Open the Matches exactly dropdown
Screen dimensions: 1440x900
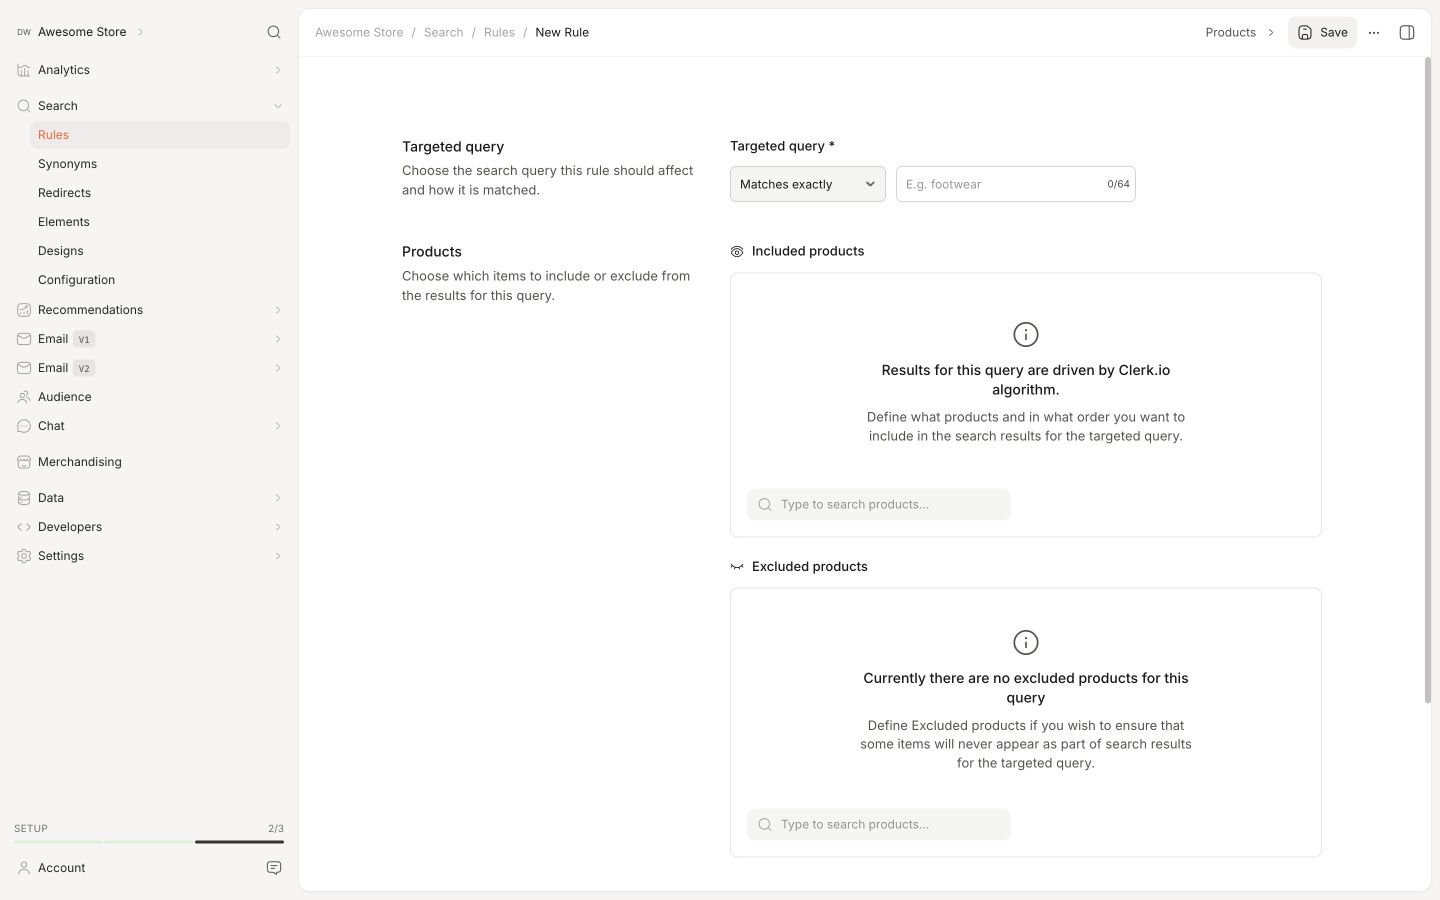(808, 184)
